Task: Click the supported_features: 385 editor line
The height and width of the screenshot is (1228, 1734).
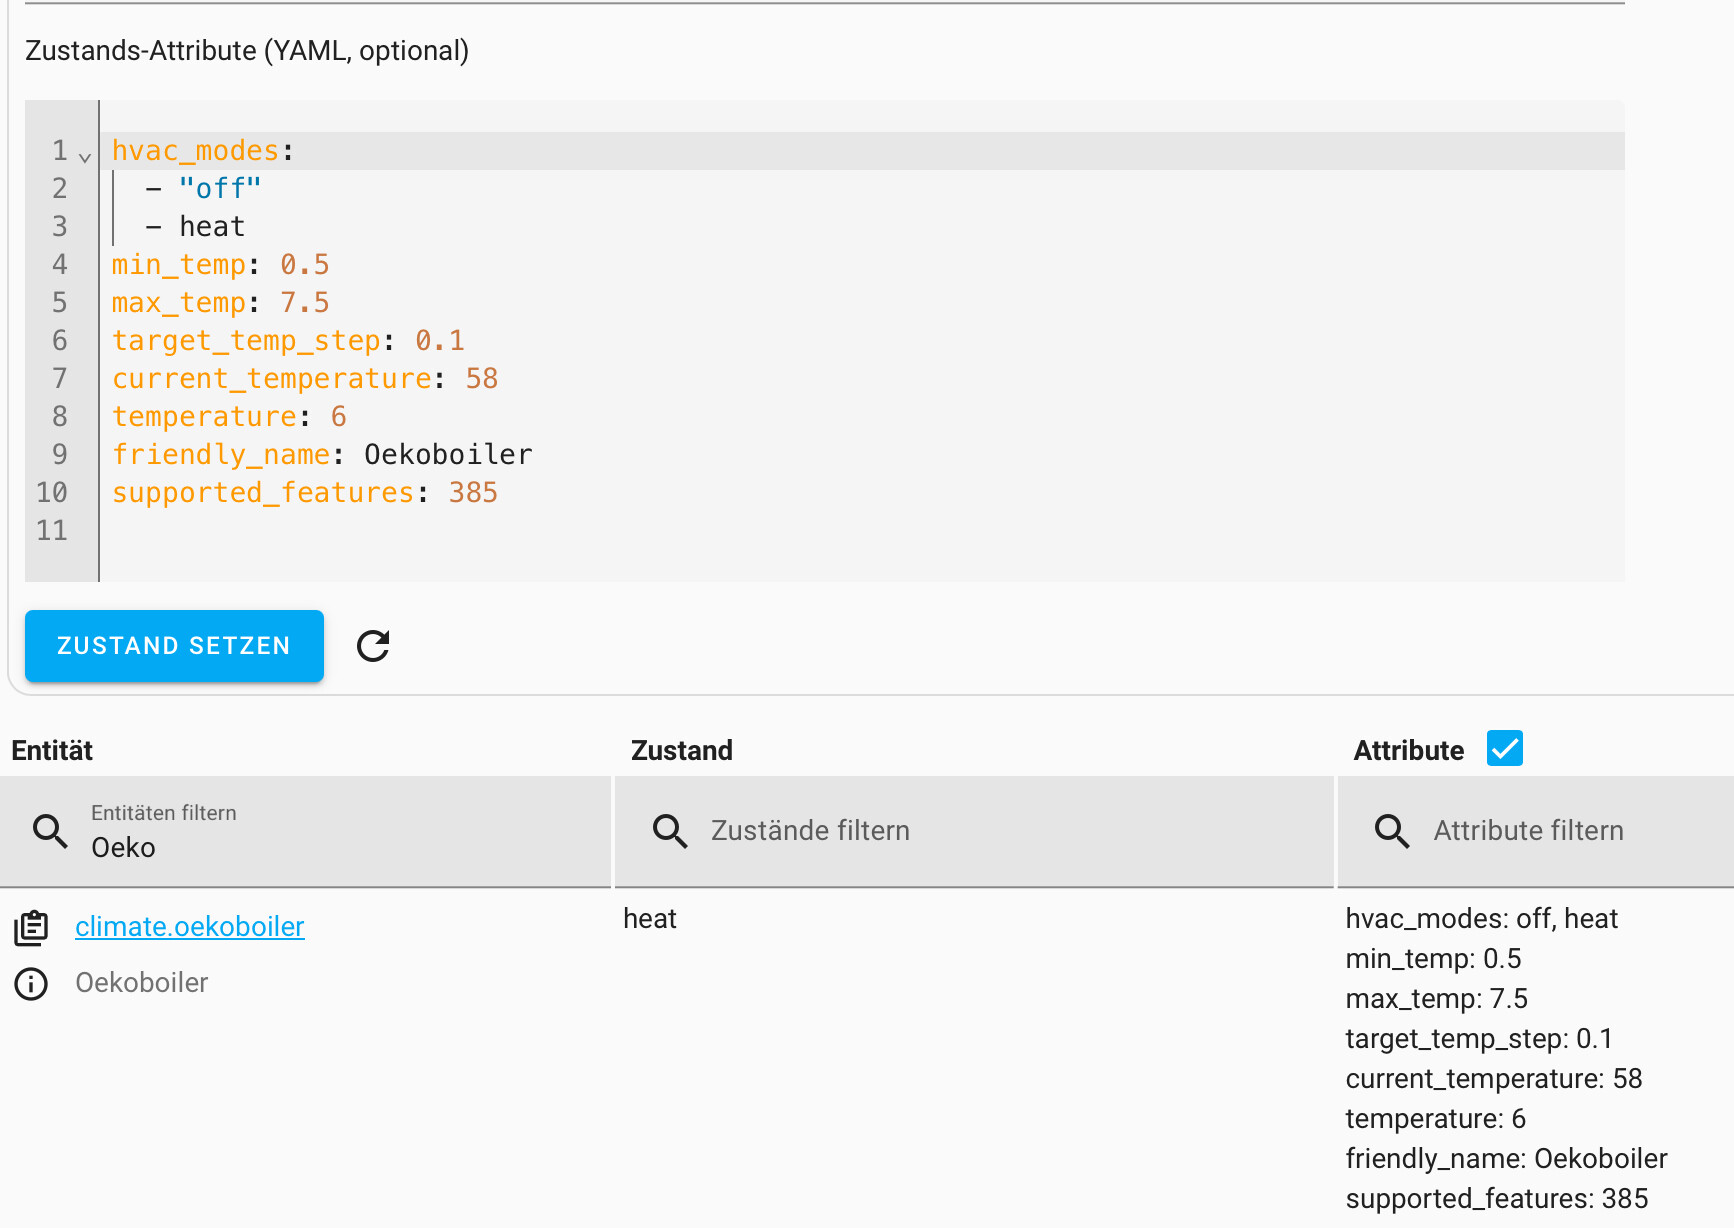Action: (x=305, y=493)
